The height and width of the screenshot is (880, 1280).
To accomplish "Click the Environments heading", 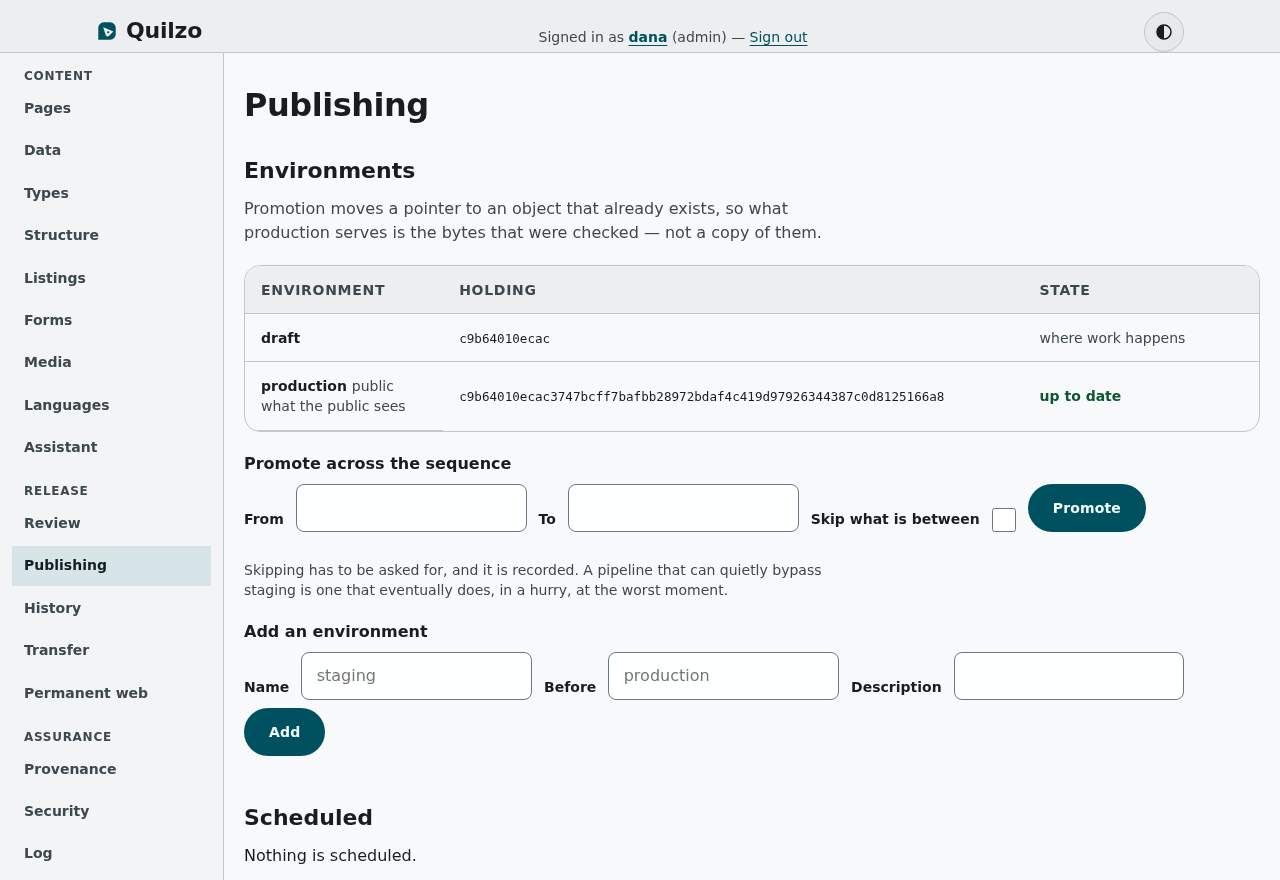I will click(x=329, y=170).
